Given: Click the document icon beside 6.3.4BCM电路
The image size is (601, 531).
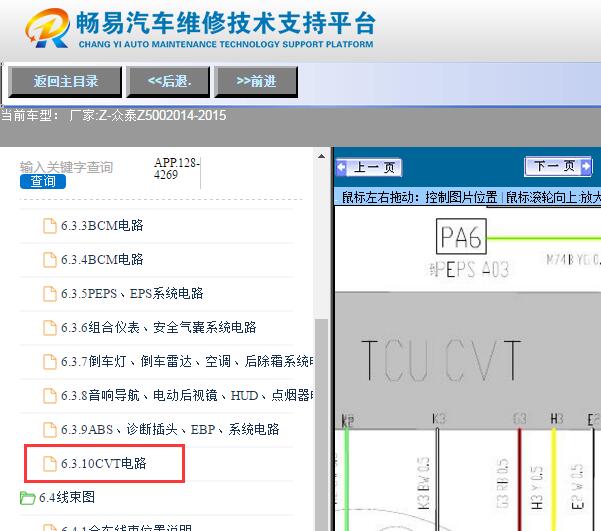Looking at the screenshot, I should (x=49, y=260).
